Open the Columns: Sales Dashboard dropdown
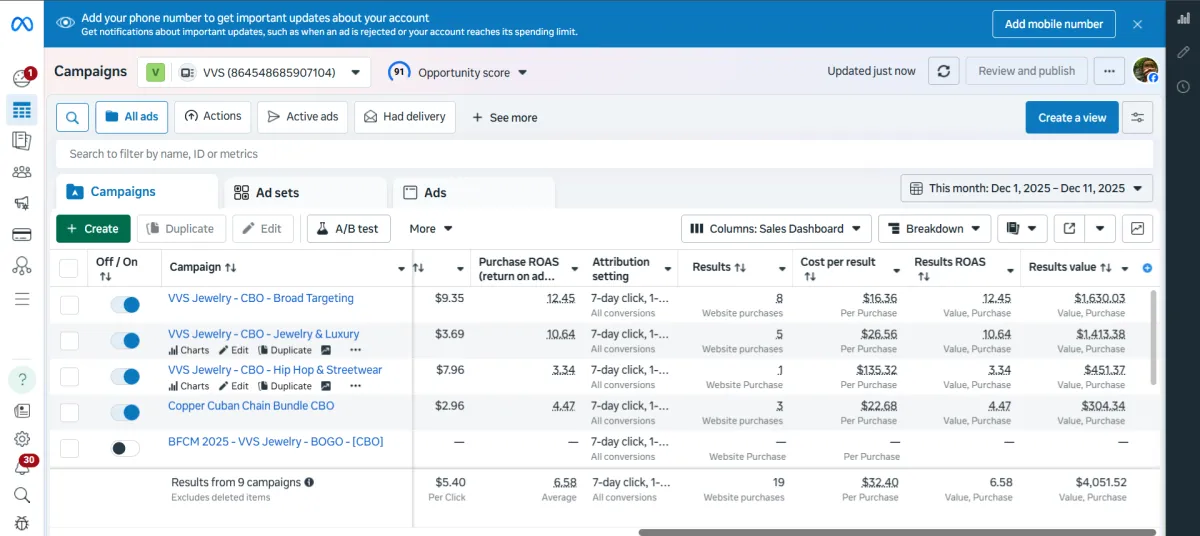This screenshot has height=536, width=1200. [x=776, y=229]
